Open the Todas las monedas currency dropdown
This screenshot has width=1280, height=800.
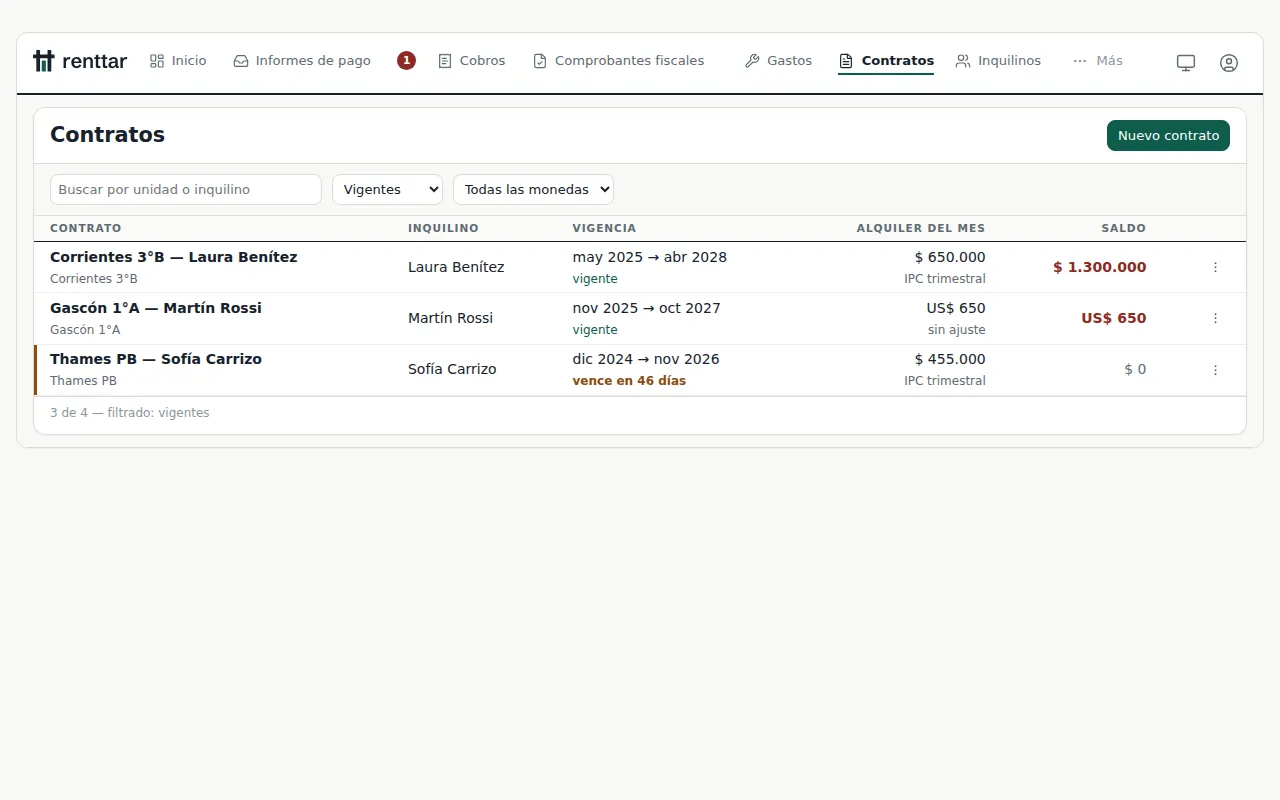pyautogui.click(x=533, y=189)
